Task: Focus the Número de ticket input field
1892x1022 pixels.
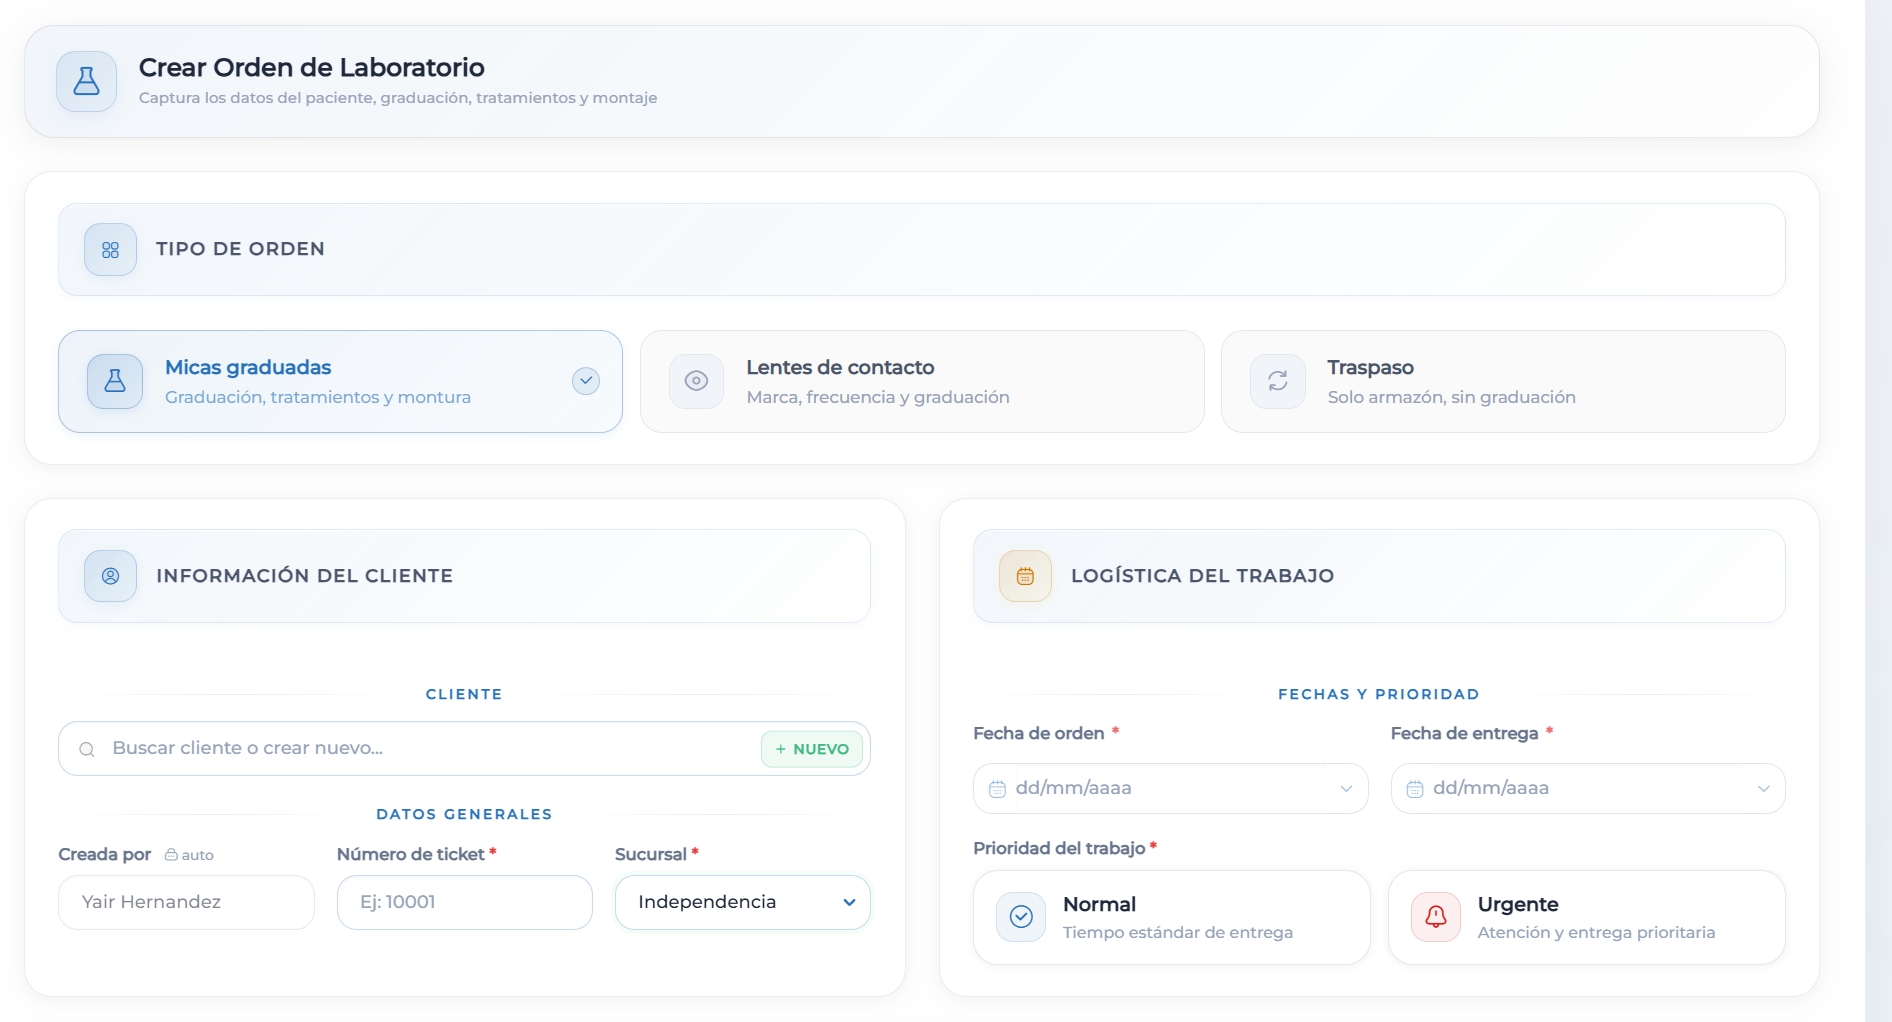Action: (464, 902)
